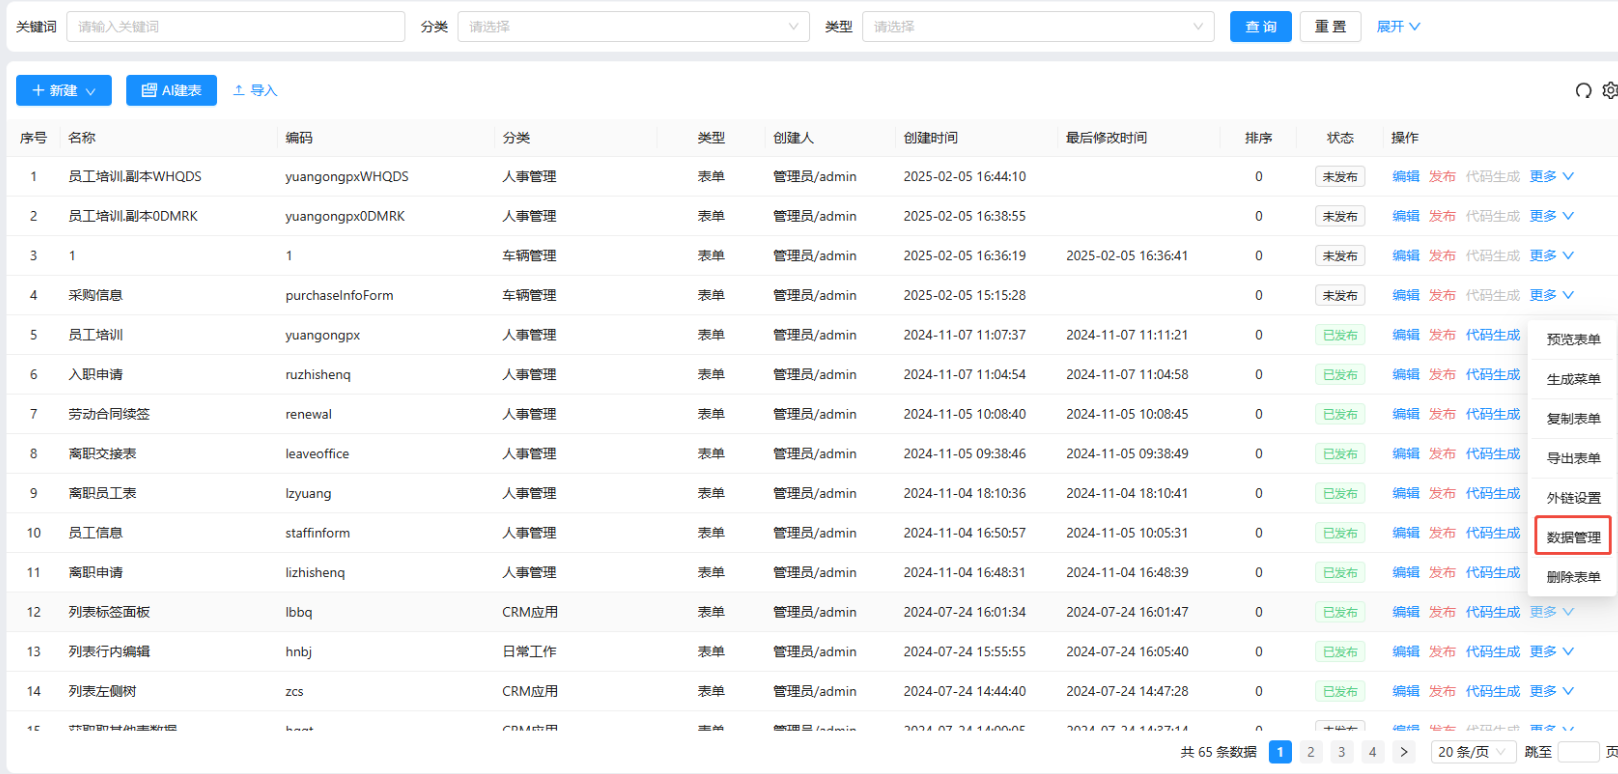Expand the 类型 select dropdown
The width and height of the screenshot is (1618, 774).
[x=1037, y=27]
